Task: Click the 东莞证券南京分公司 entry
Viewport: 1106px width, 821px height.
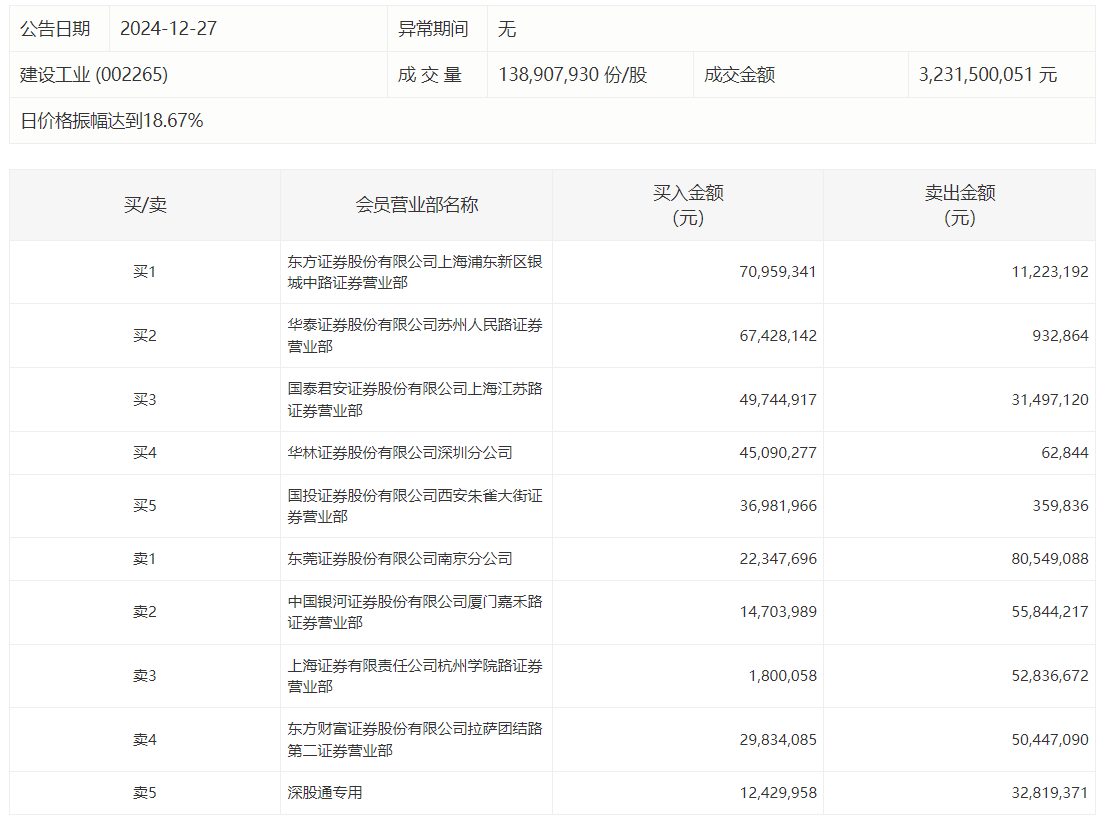Action: [400, 559]
